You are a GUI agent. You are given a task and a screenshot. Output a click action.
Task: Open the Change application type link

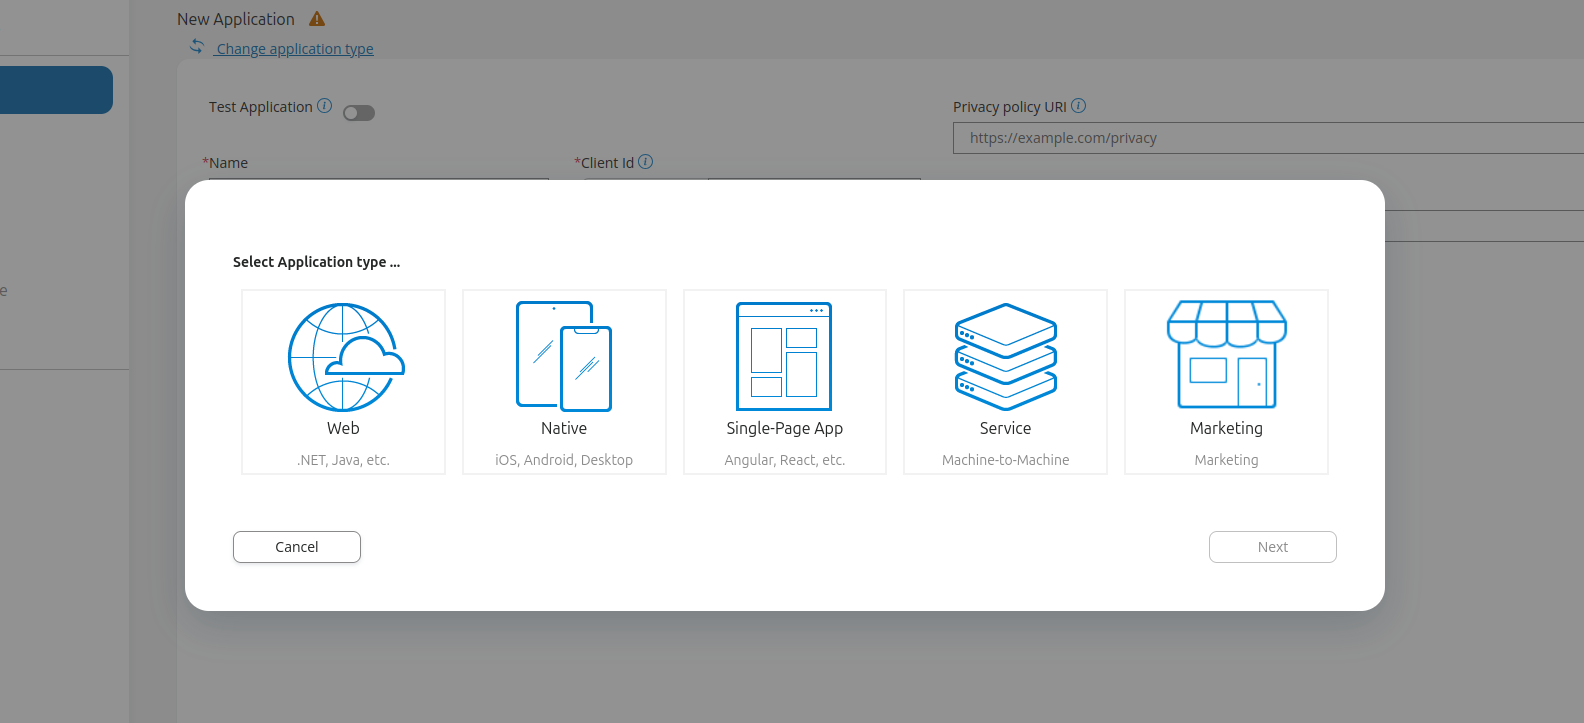click(x=294, y=49)
